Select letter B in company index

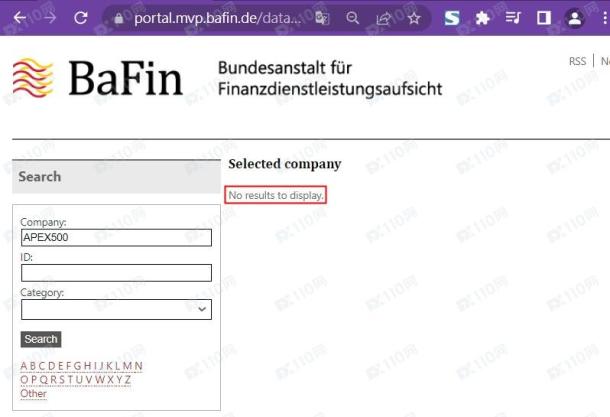33,366
